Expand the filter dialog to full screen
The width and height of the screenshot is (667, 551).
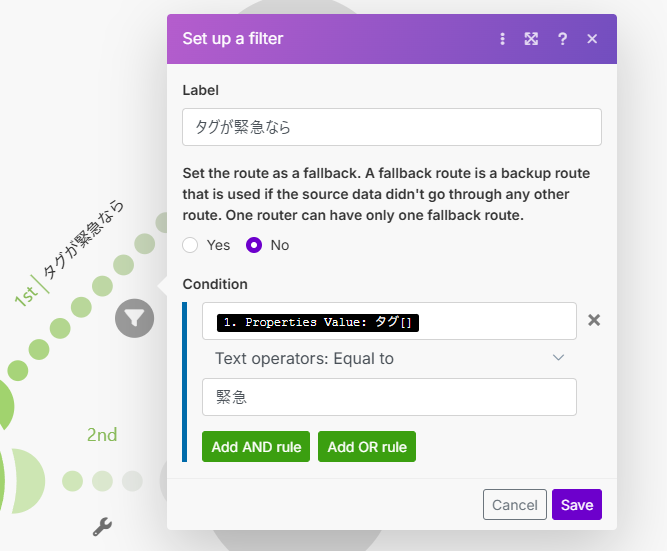[x=532, y=39]
